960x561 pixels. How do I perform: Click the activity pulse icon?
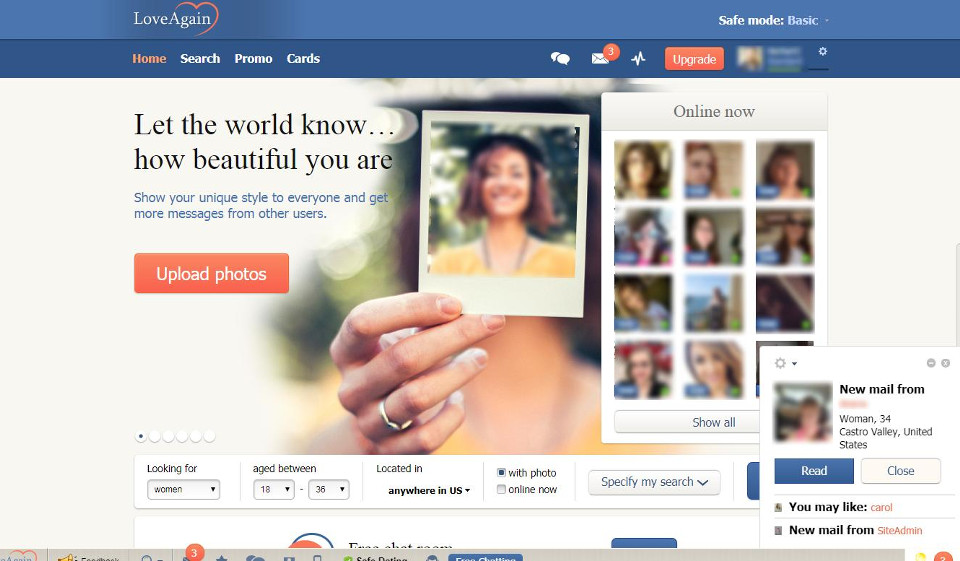[x=638, y=59]
